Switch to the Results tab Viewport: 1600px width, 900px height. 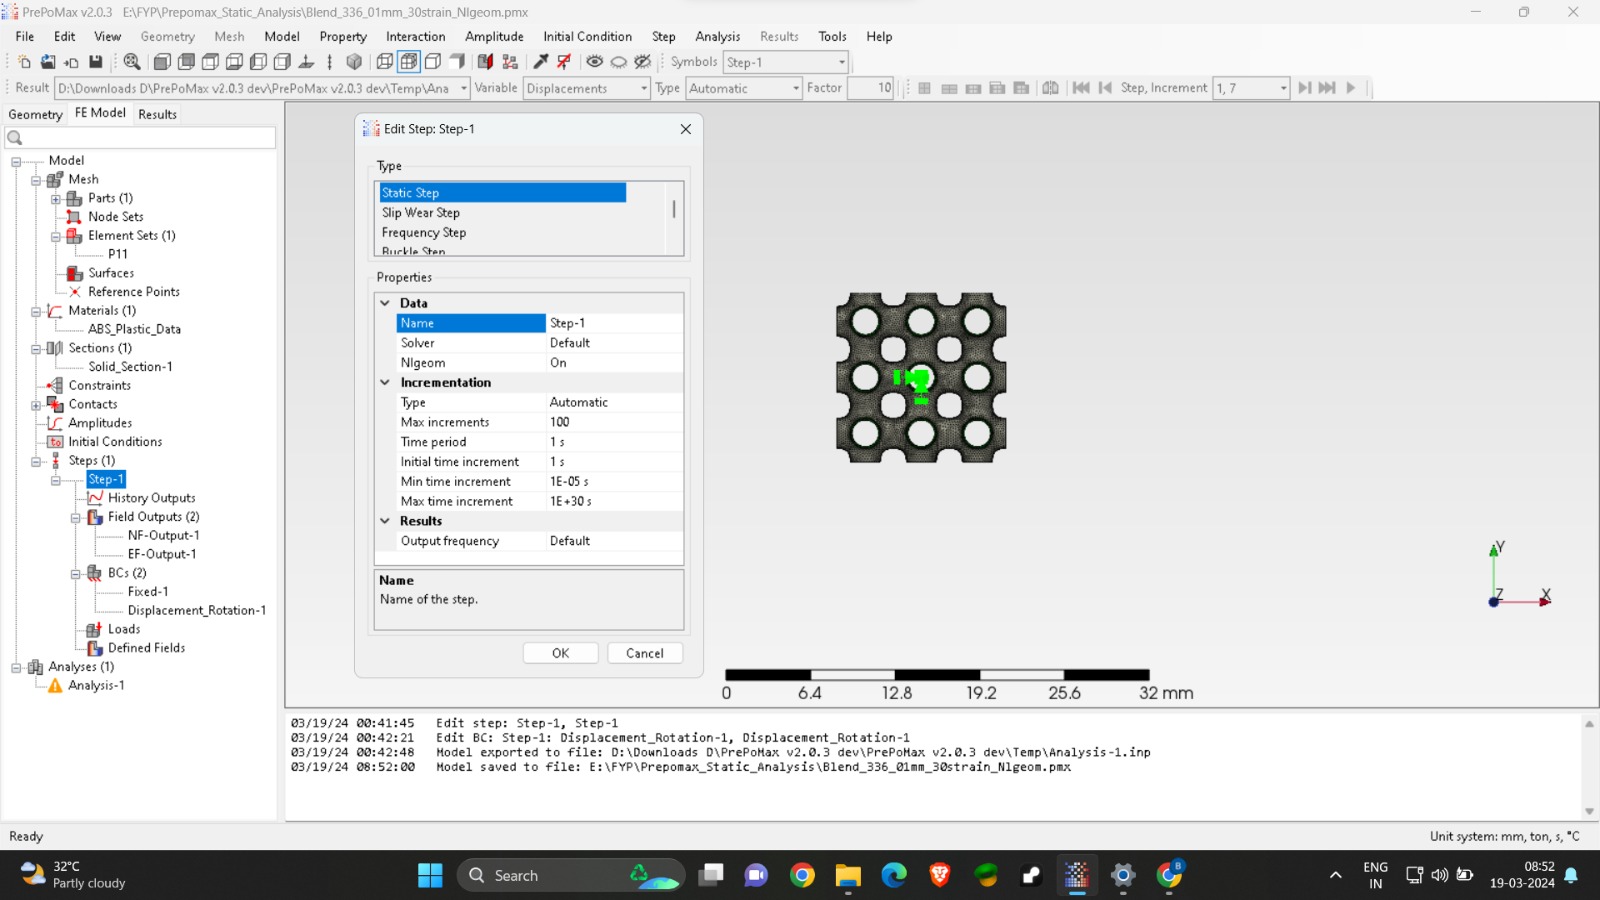[x=157, y=114]
